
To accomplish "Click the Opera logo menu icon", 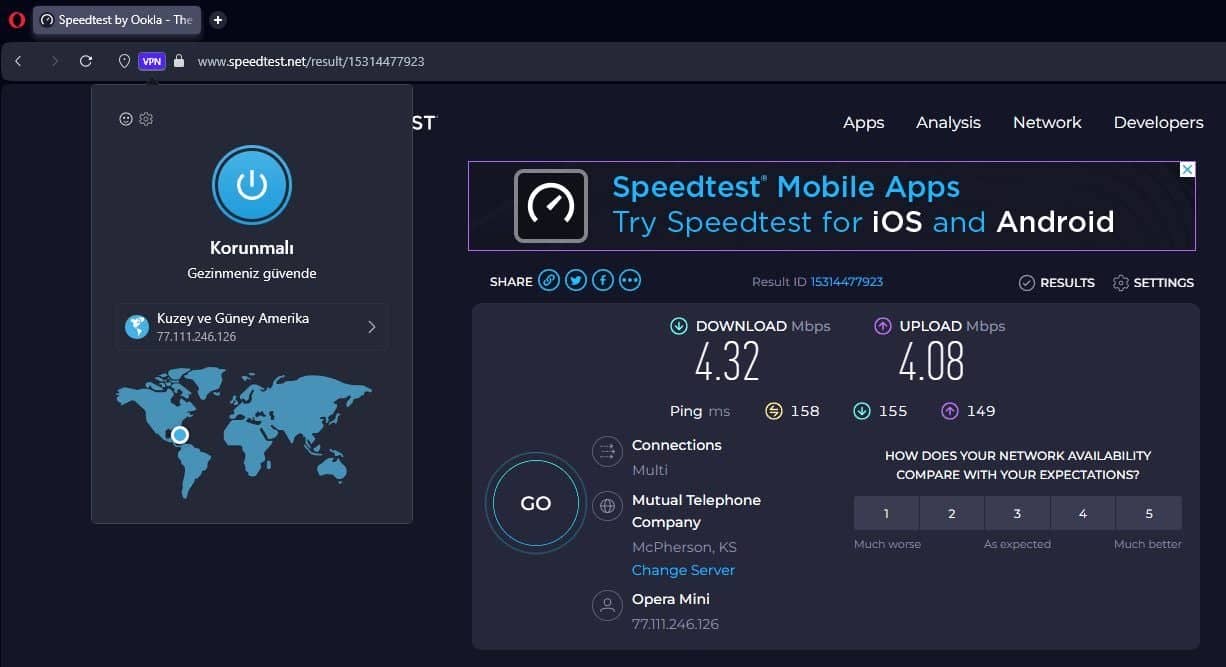I will (x=16, y=20).
